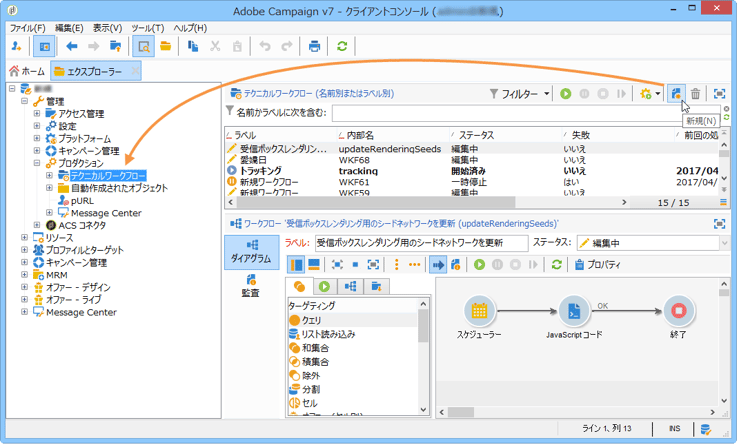The height and width of the screenshot is (447, 750).
Task: Expand the MRM tree node
Action: (24, 274)
